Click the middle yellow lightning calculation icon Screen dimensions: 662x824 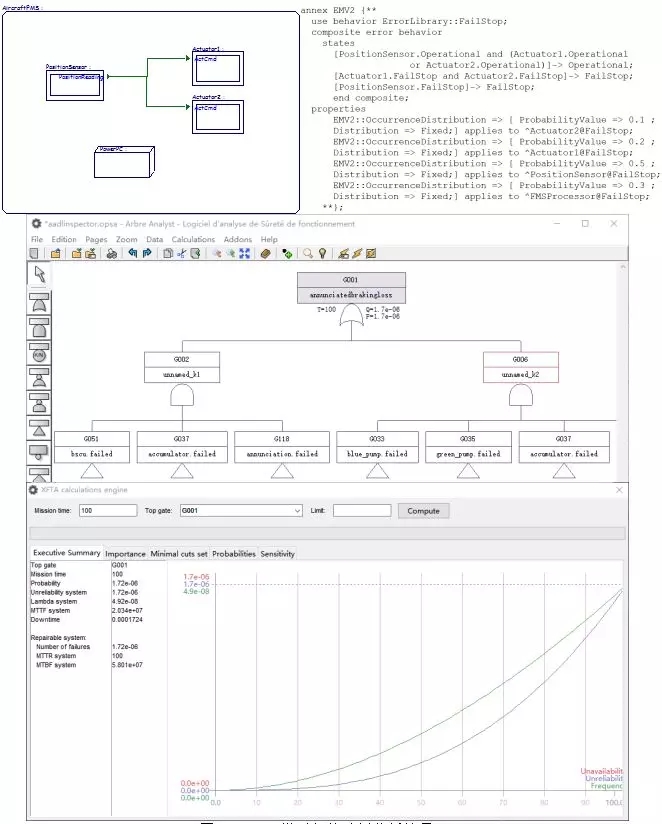tap(357, 254)
